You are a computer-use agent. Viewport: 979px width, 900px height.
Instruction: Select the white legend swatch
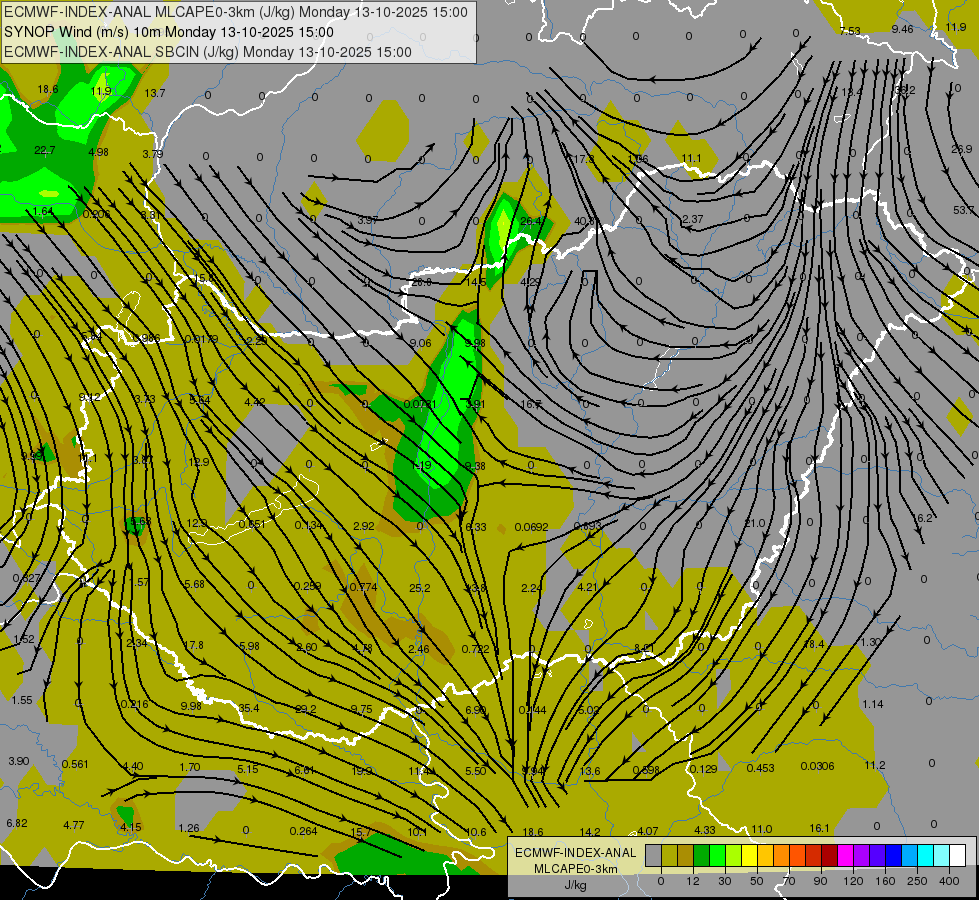click(957, 856)
